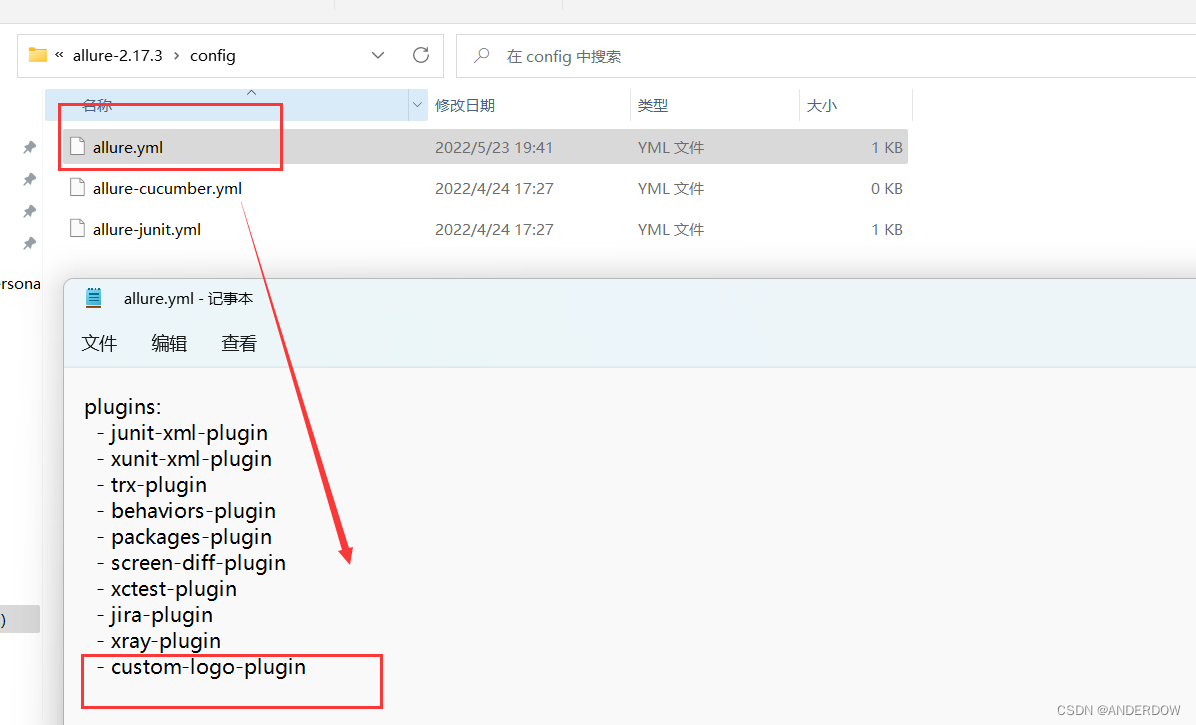This screenshot has width=1196, height=725.
Task: Click first pin icon in sidebar
Action: [29, 147]
